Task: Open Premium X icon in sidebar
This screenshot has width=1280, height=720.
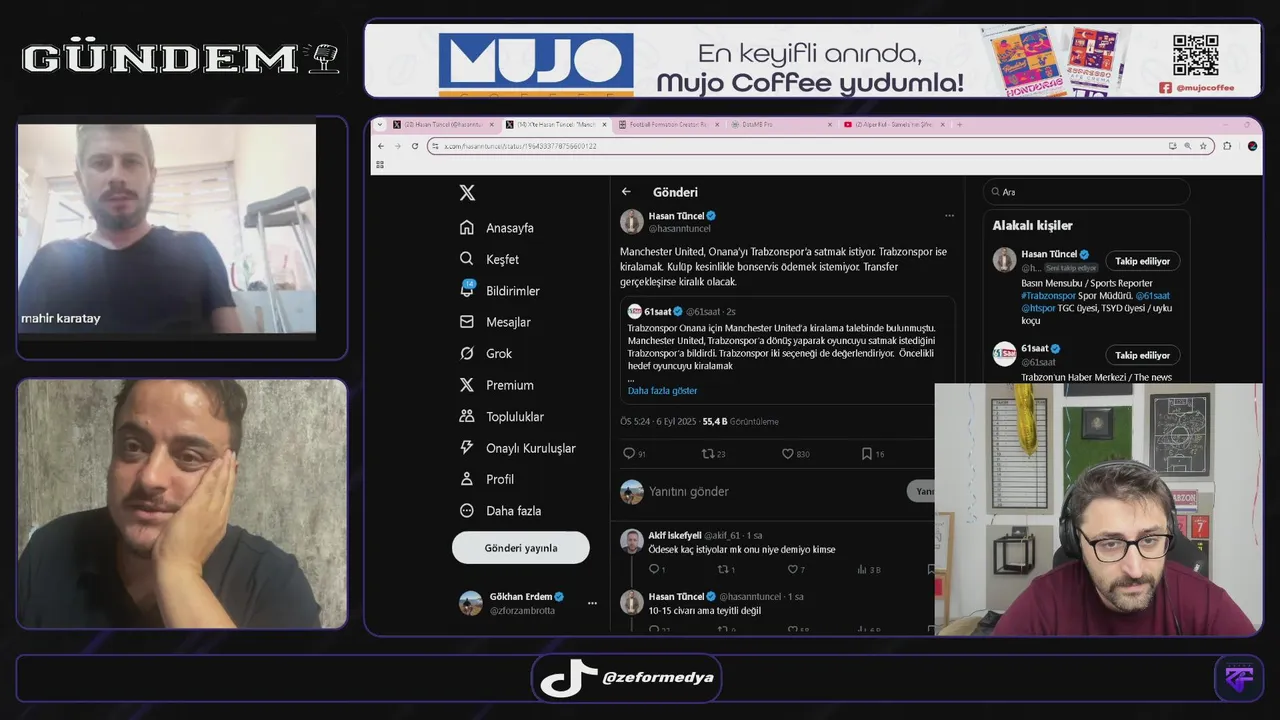Action: pos(467,385)
